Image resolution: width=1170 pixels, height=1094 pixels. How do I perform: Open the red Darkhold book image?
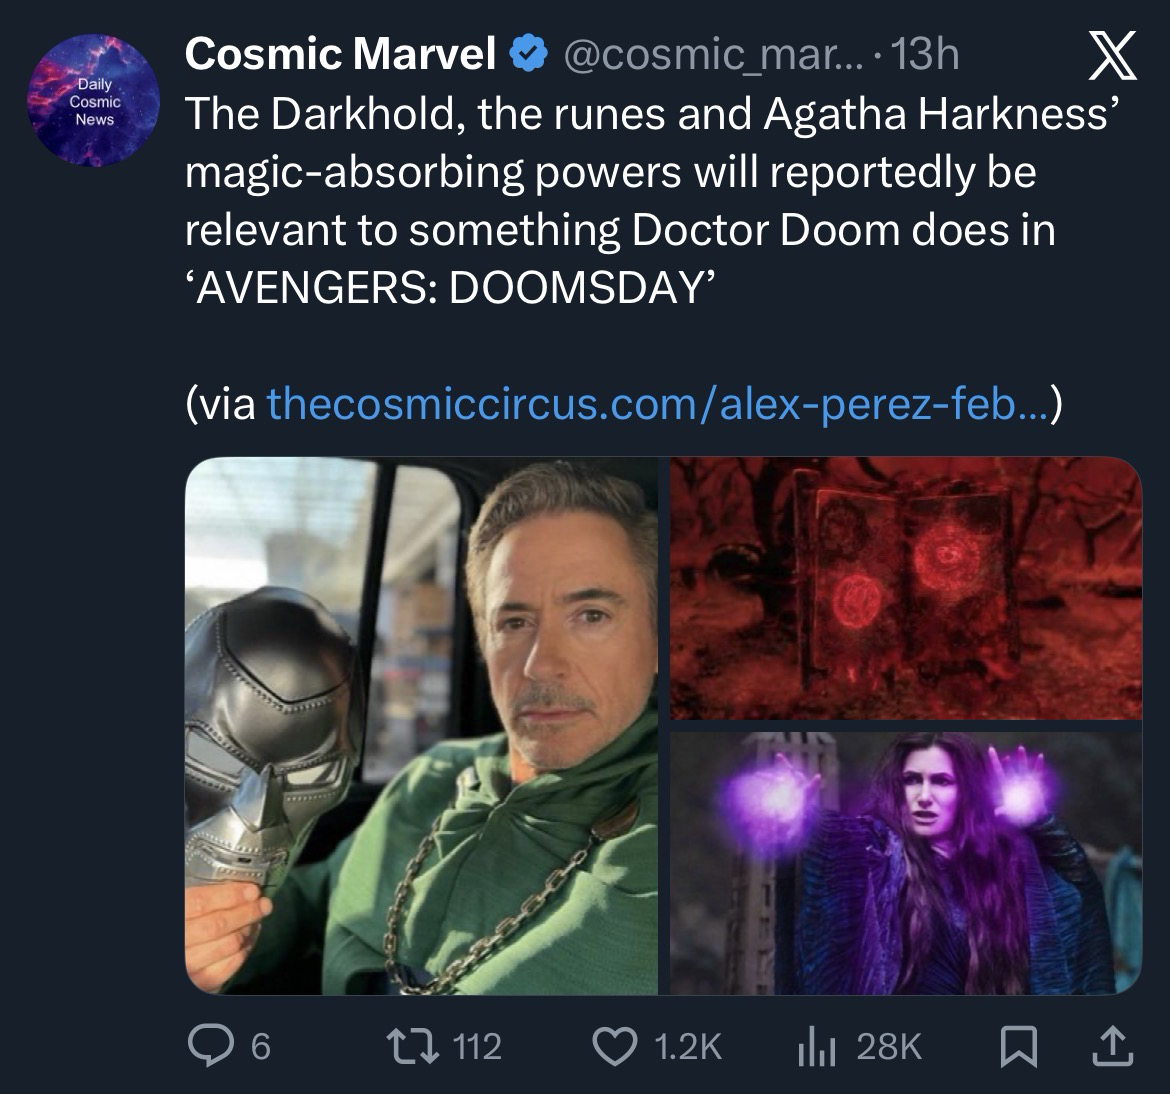tap(905, 589)
